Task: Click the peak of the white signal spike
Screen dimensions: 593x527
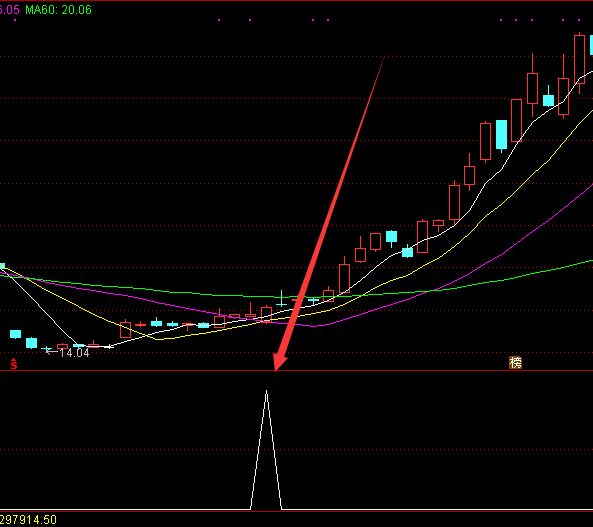Action: pos(267,391)
